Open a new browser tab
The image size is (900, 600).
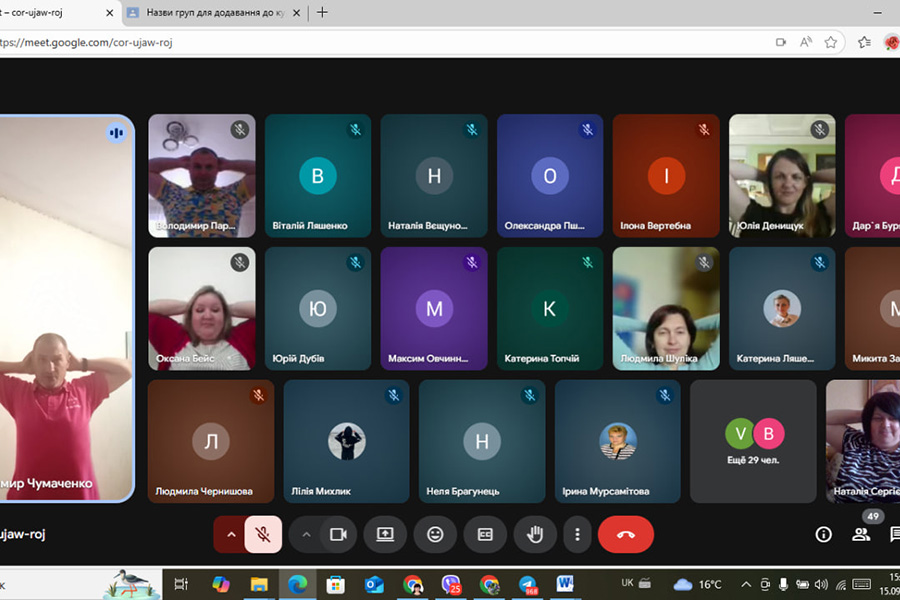[322, 13]
